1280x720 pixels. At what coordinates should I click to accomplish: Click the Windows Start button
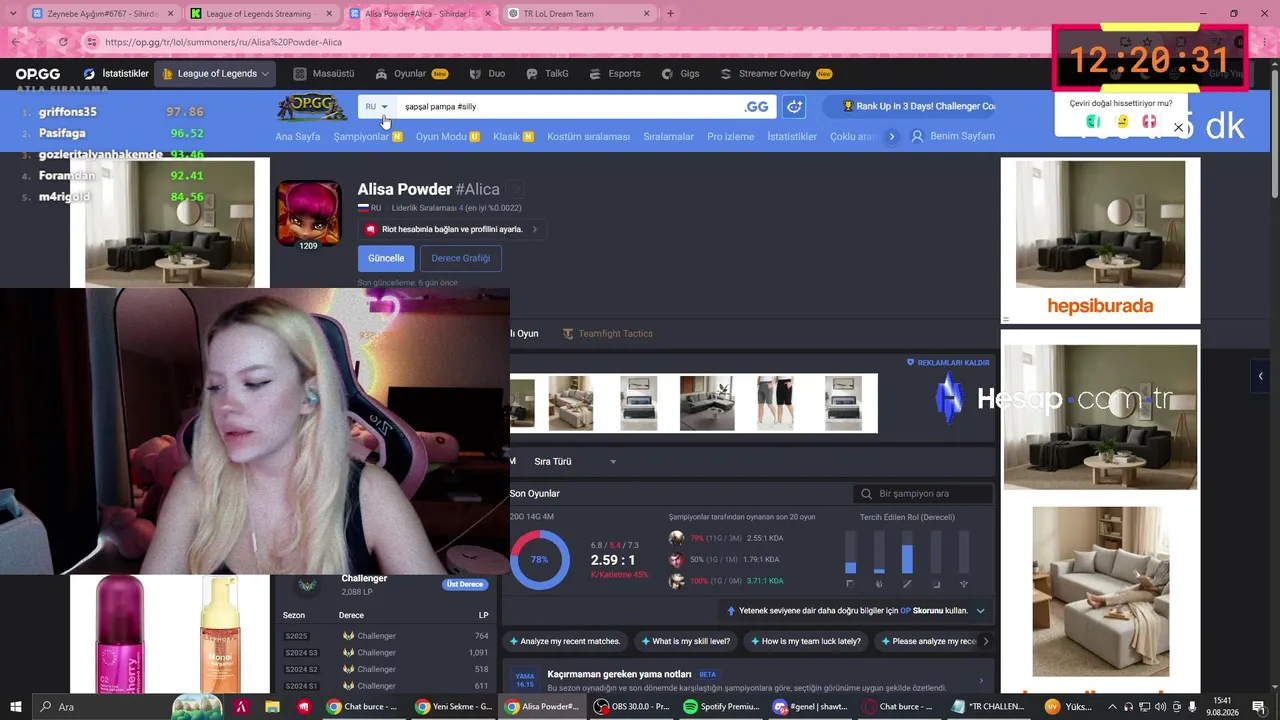pyautogui.click(x=15, y=707)
